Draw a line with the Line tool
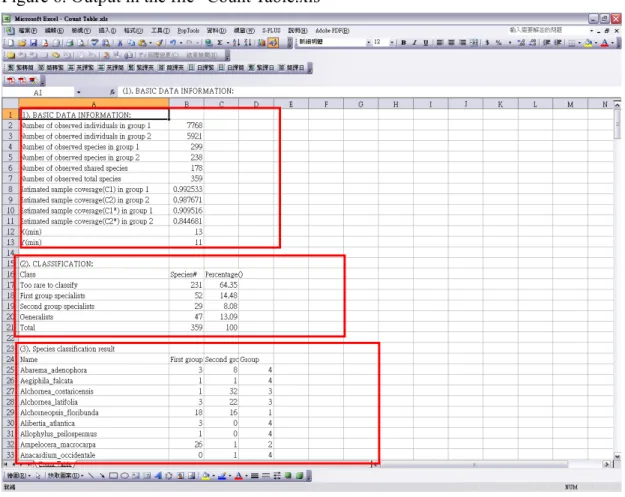Screen dimensions: 625x497 click(91, 475)
